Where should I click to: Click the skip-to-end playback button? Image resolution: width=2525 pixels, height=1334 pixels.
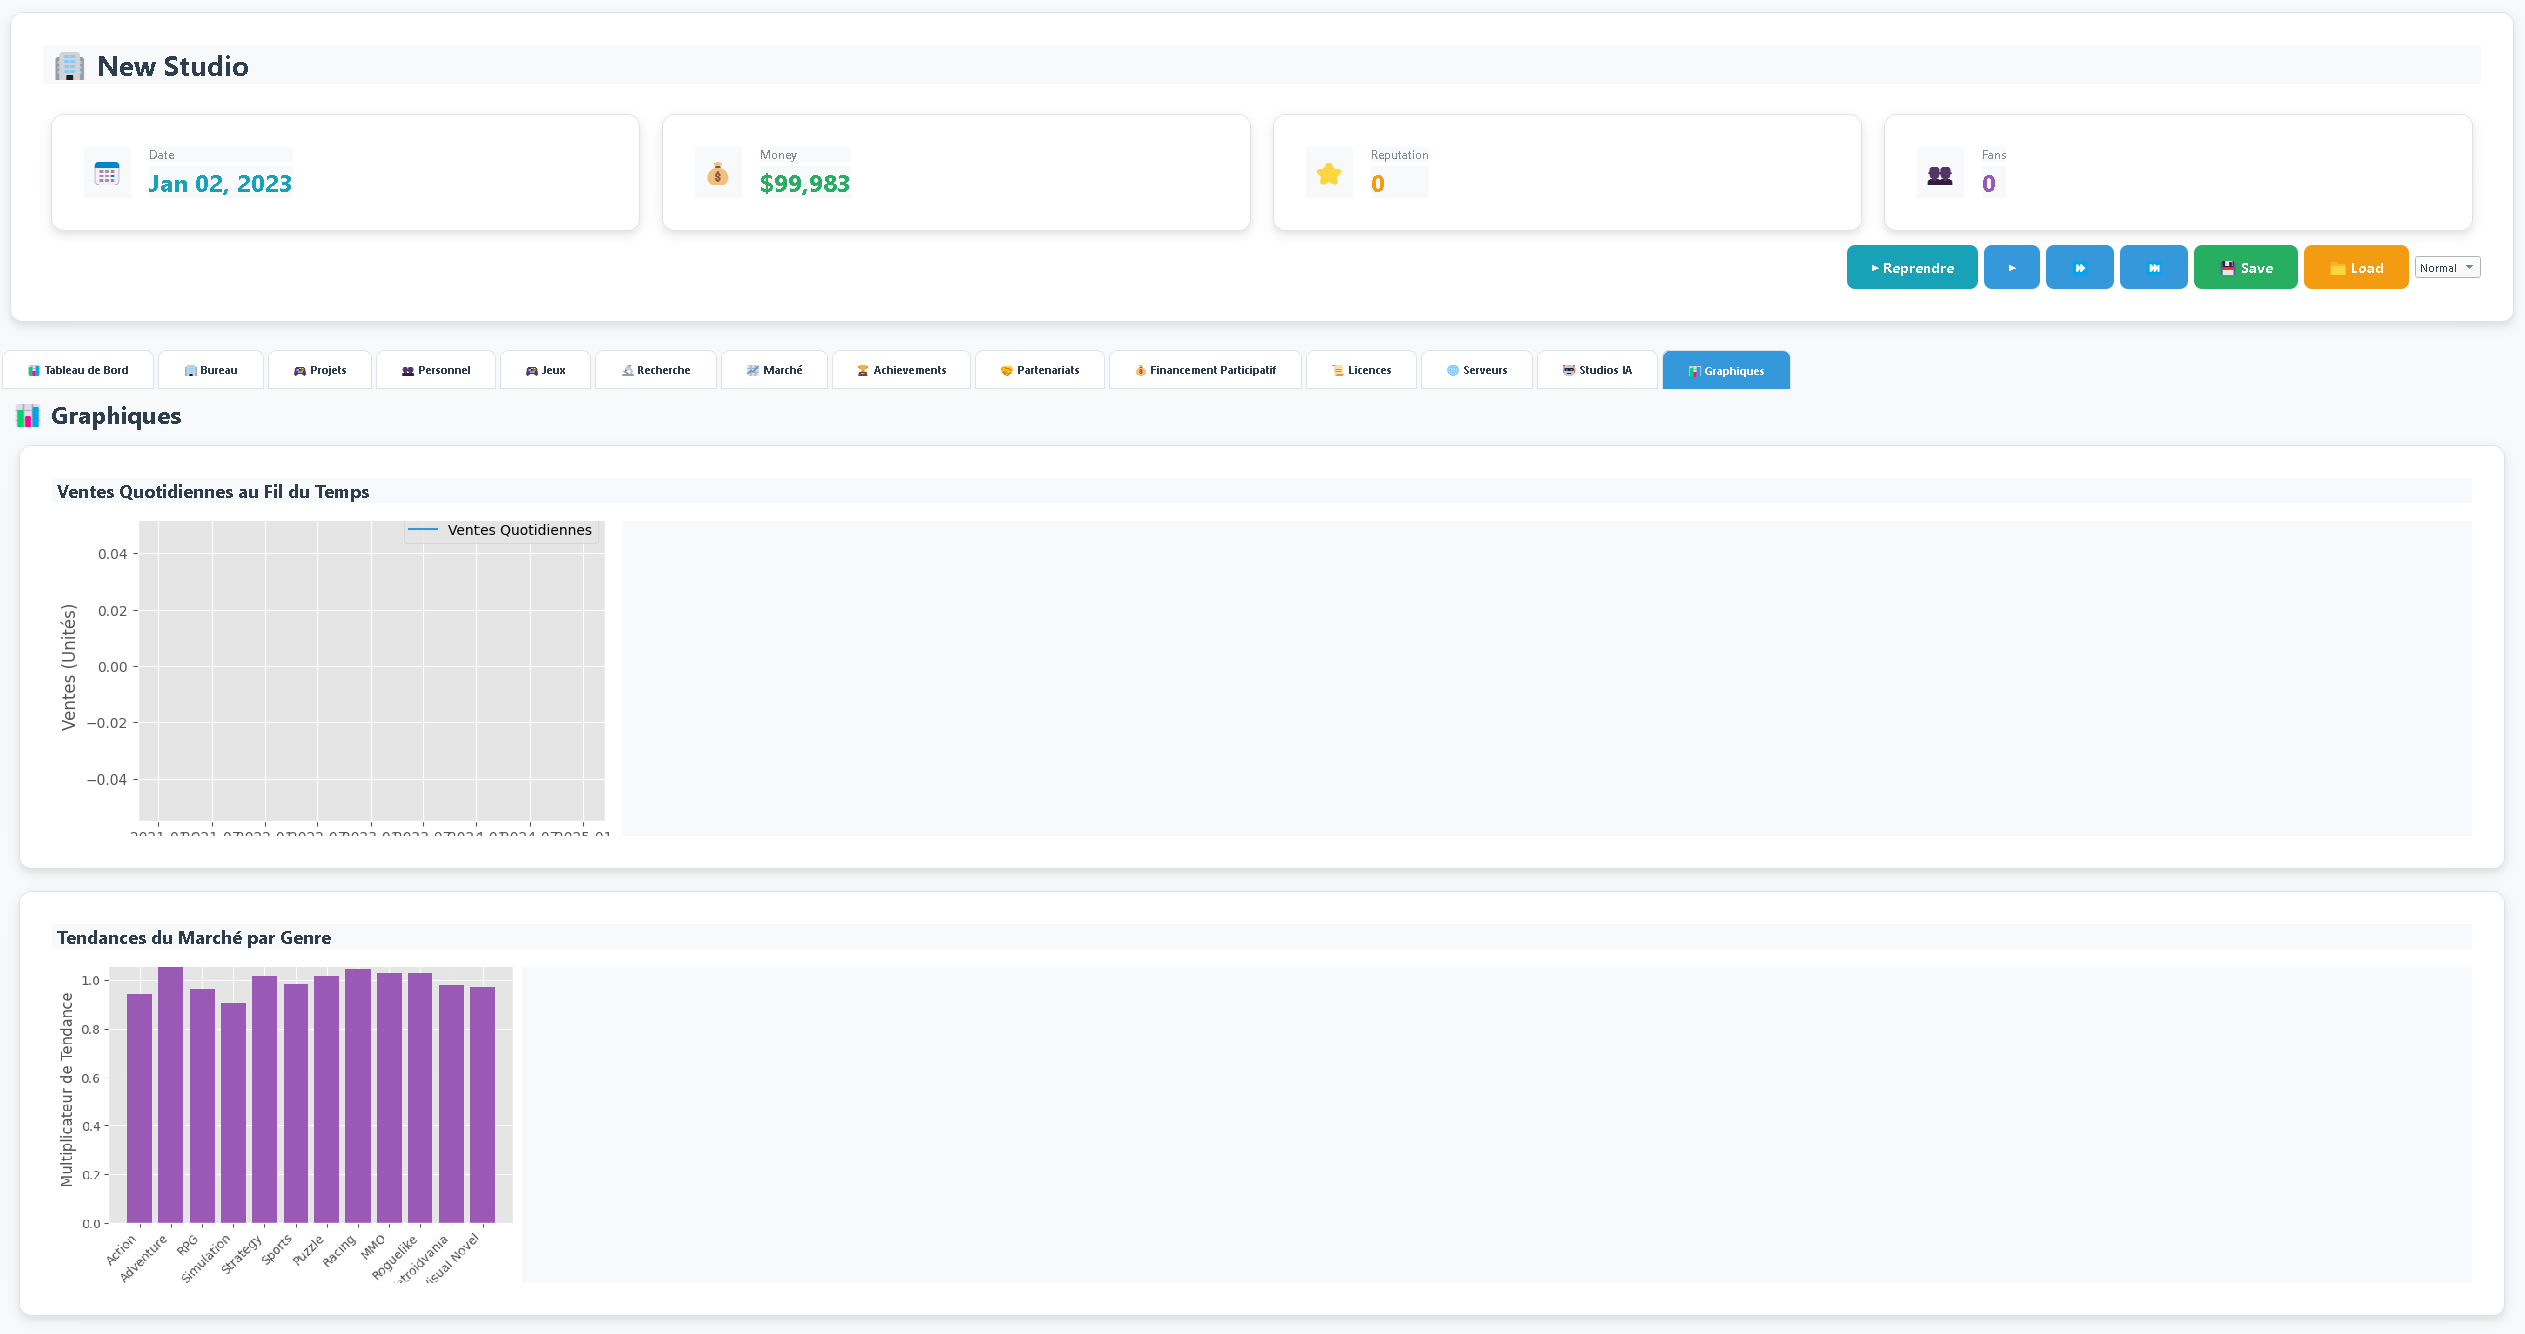(x=2153, y=267)
